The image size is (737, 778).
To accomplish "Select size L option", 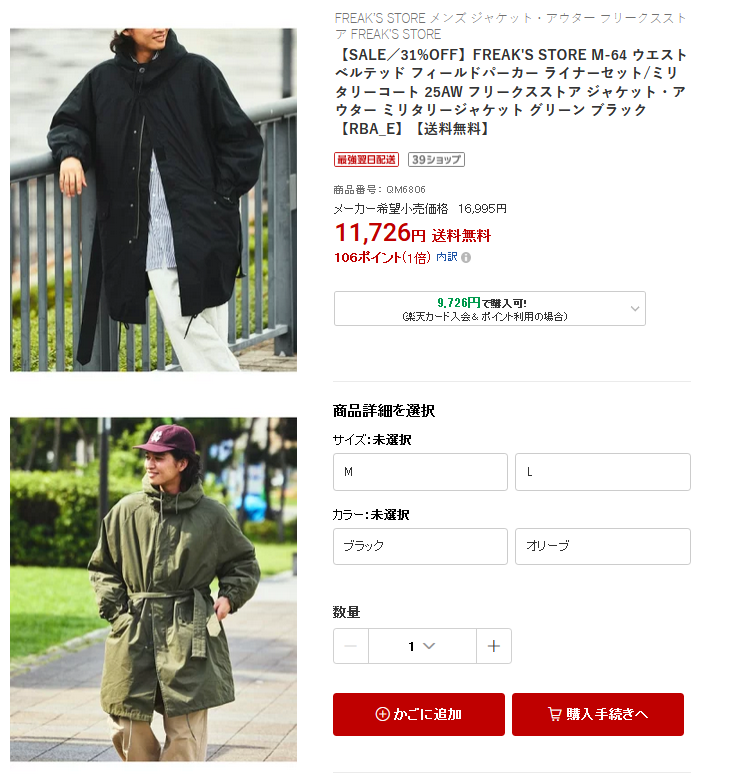I will coord(603,472).
